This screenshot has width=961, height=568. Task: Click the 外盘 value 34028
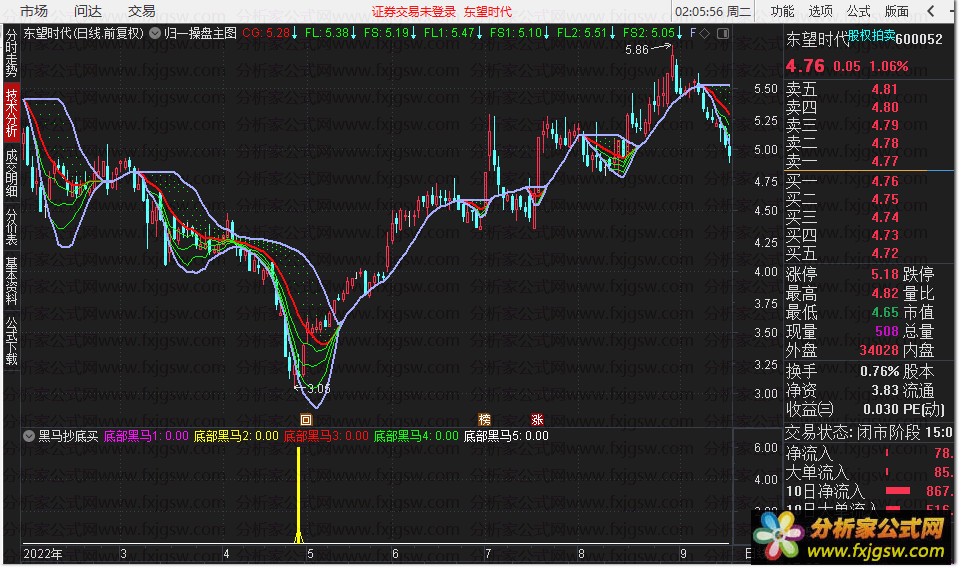[878, 350]
